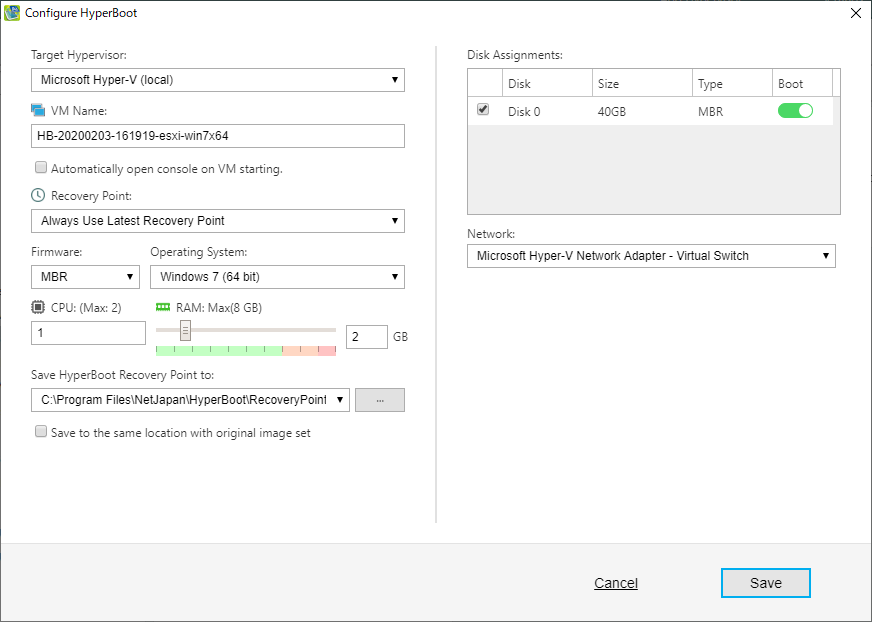
Task: Click the CPU chip icon
Action: 38,307
